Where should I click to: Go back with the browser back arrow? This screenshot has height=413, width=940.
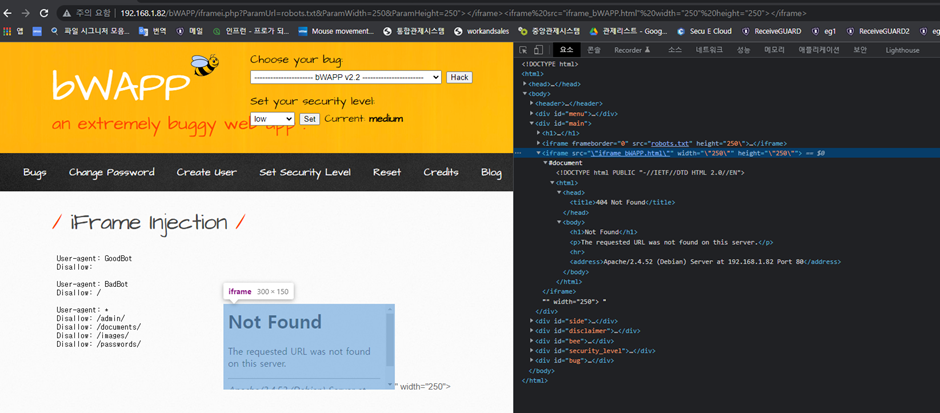click(8, 13)
